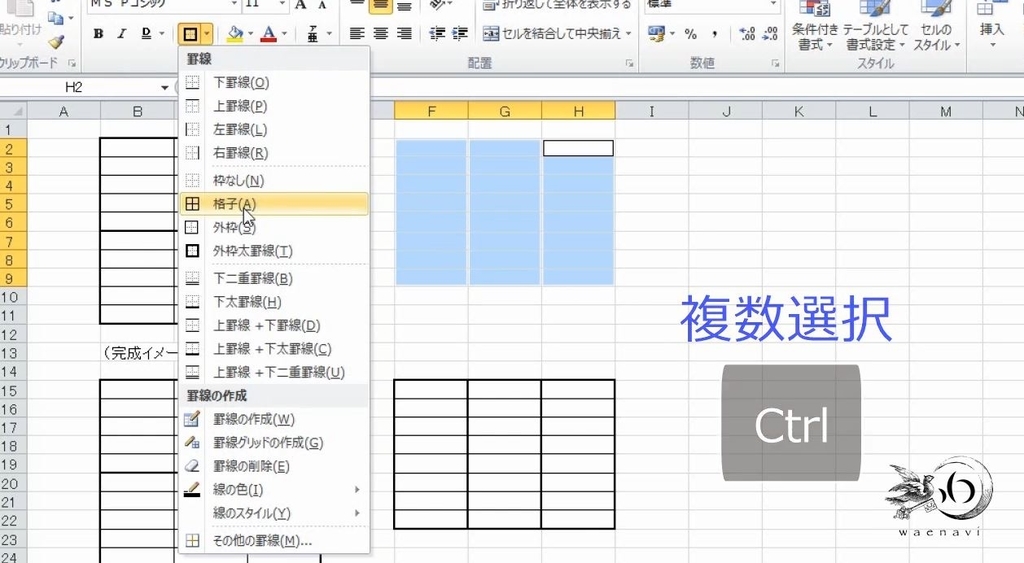1024x563 pixels.
Task: Center text horizontally
Action: coord(381,33)
